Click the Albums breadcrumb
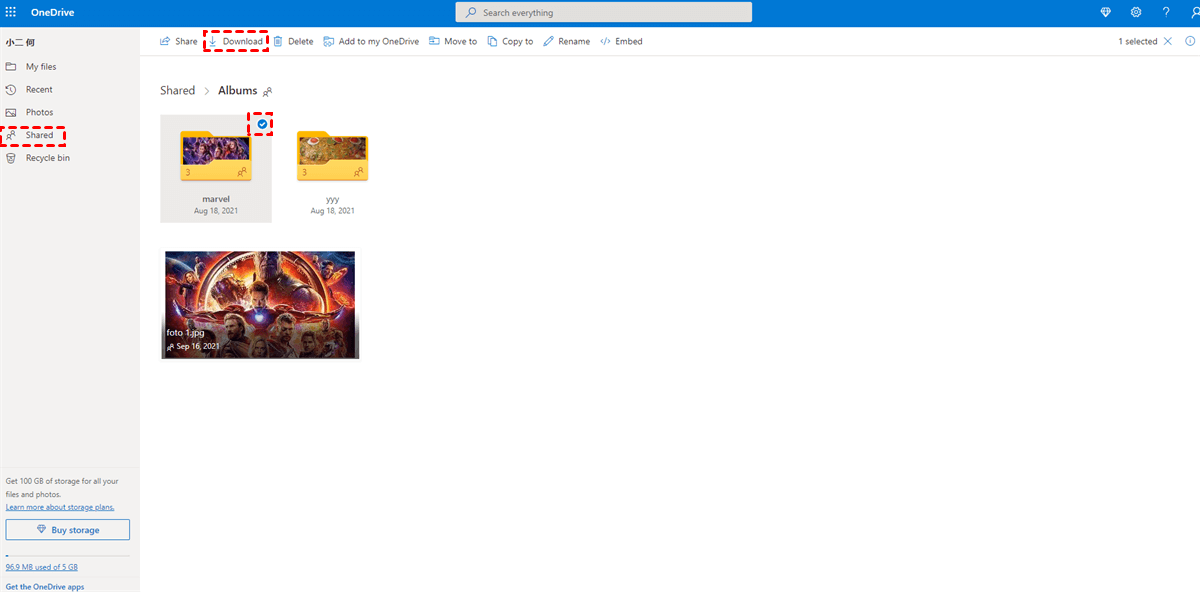Viewport: 1200px width, 592px height. [238, 90]
